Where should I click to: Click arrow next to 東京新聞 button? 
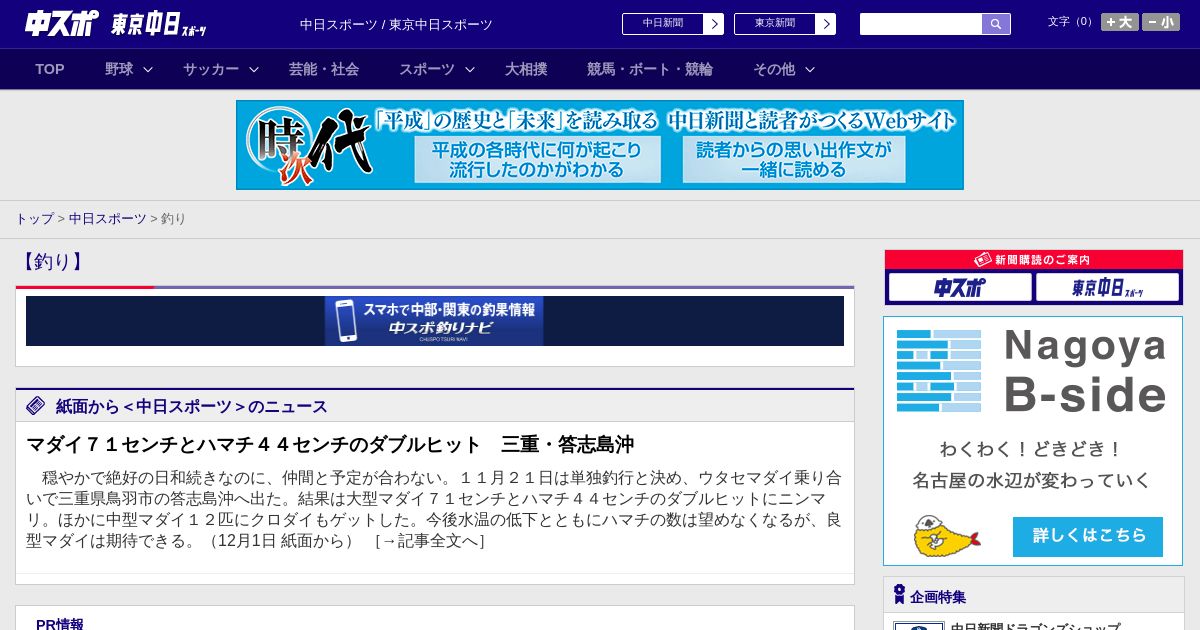(825, 24)
